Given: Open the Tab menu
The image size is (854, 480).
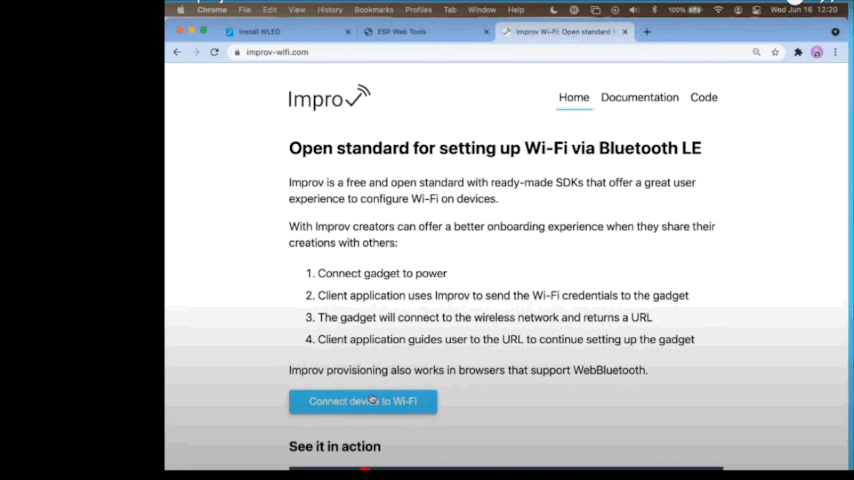Looking at the screenshot, I should click(x=450, y=10).
